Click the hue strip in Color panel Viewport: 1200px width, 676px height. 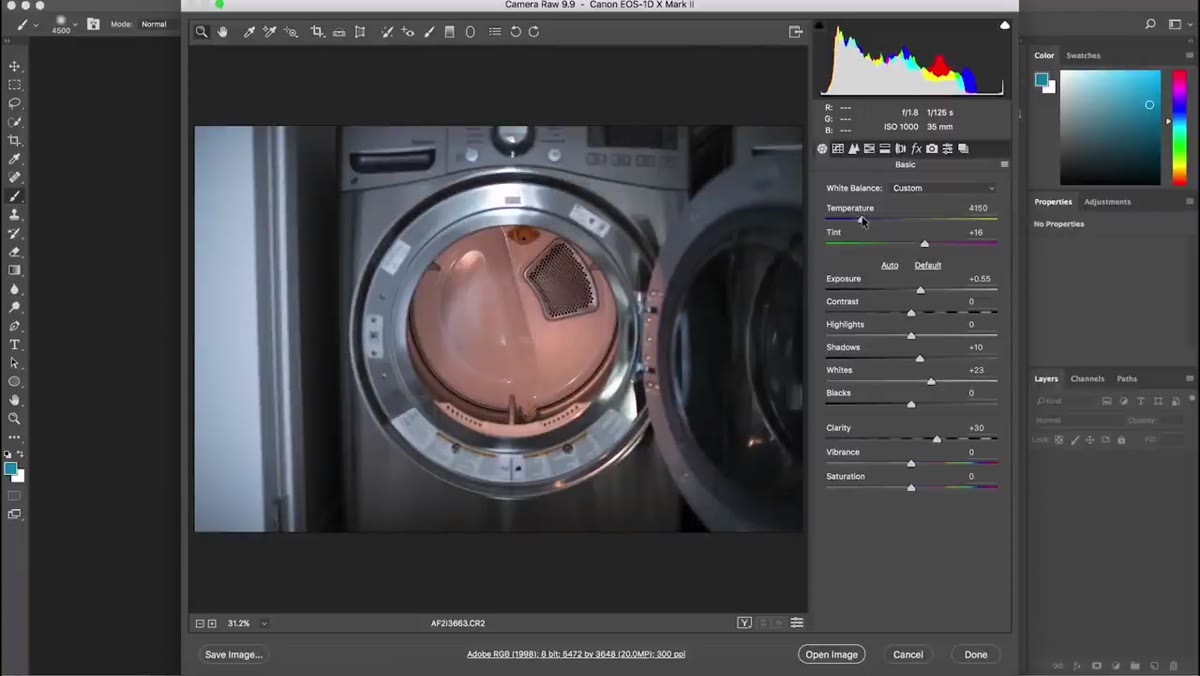[1179, 127]
